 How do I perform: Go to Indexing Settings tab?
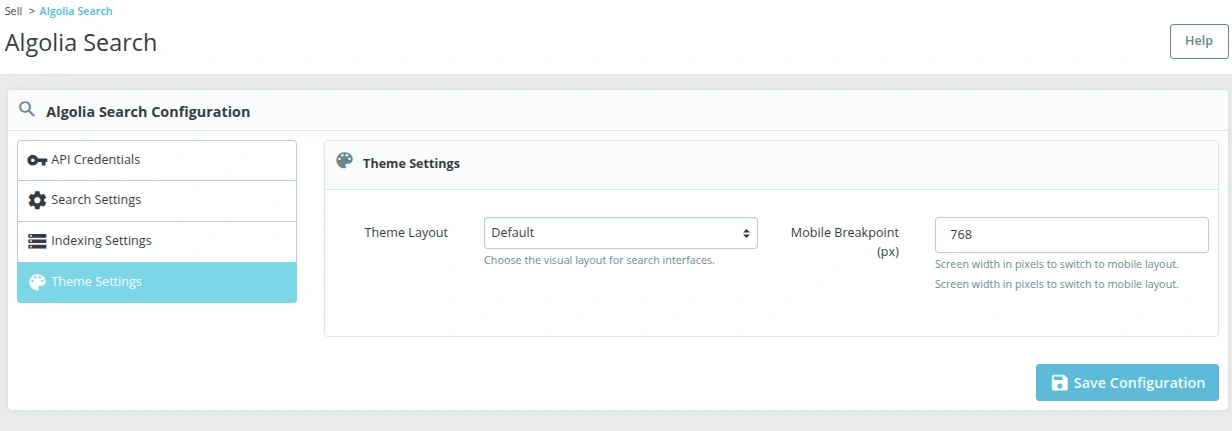[x=157, y=242]
